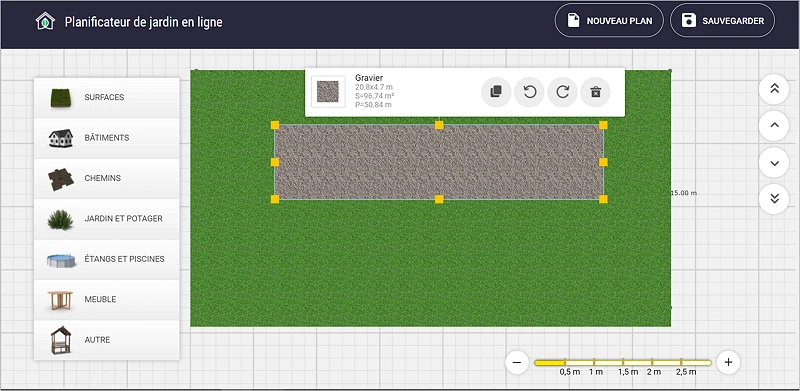Click the wooden table icon for Meuble
800x391 pixels.
(x=60, y=300)
